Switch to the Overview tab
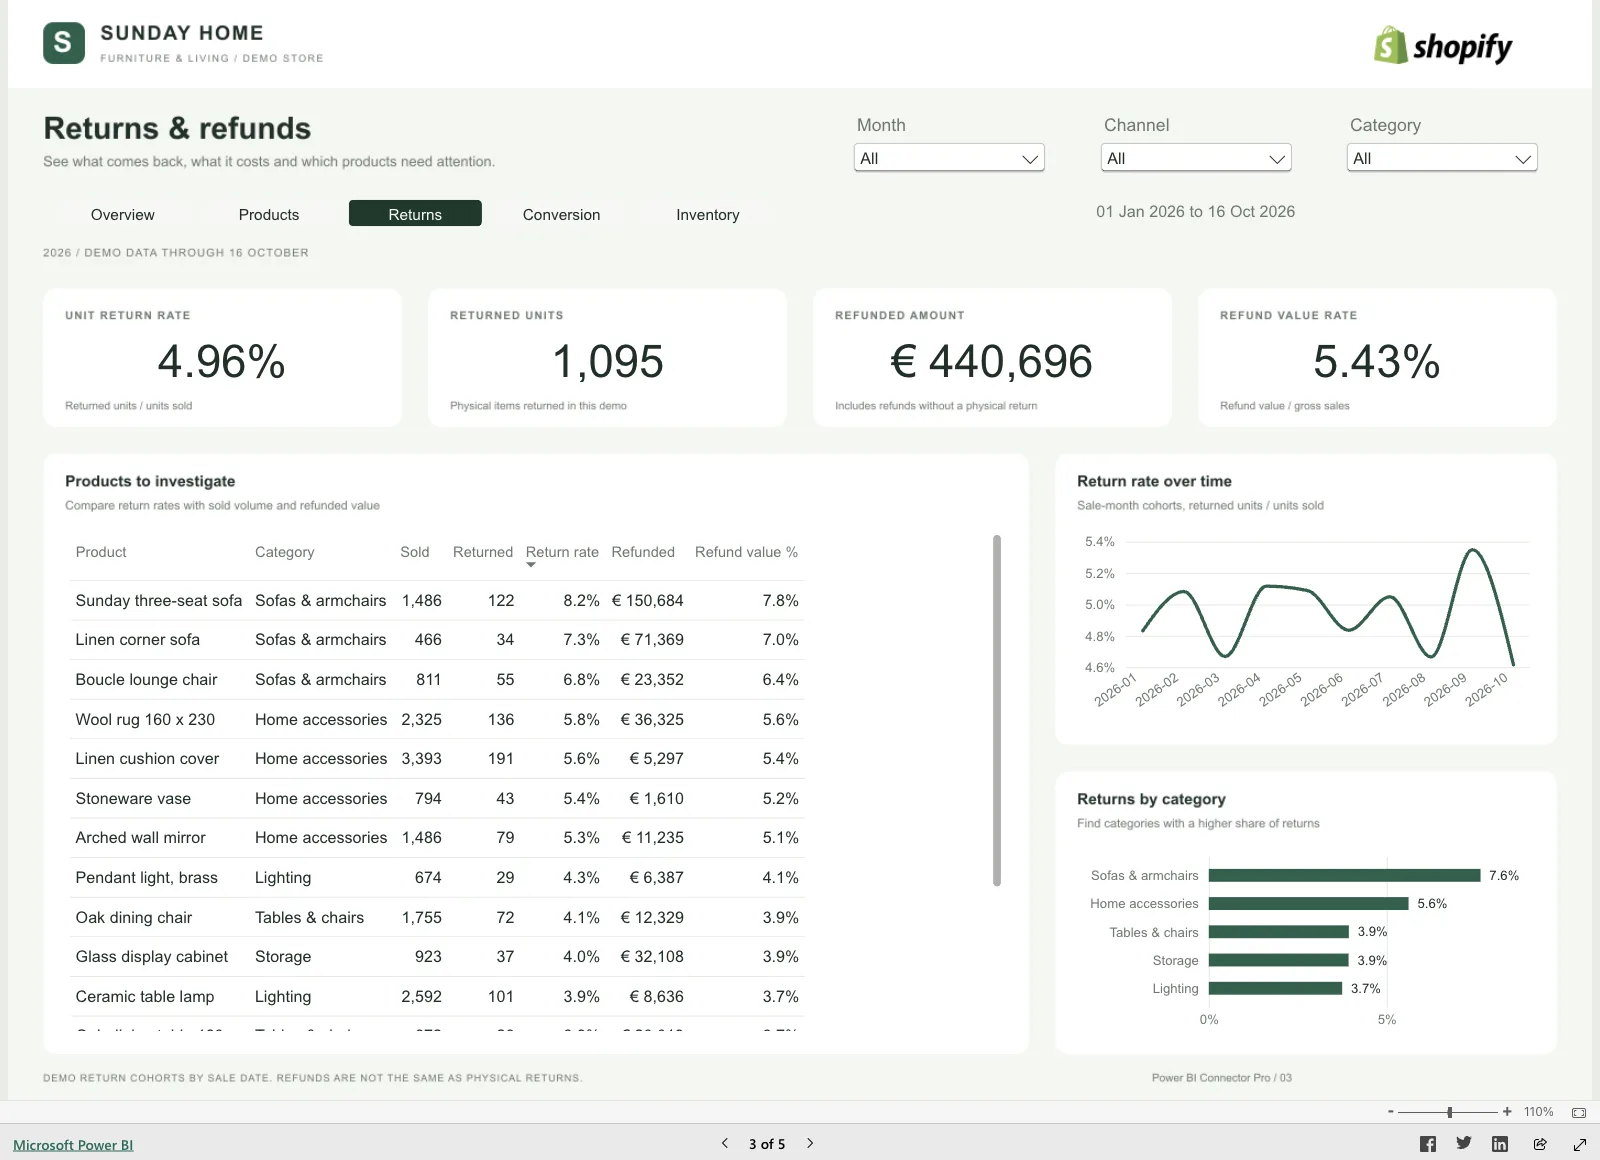Viewport: 1600px width, 1160px height. tap(123, 214)
